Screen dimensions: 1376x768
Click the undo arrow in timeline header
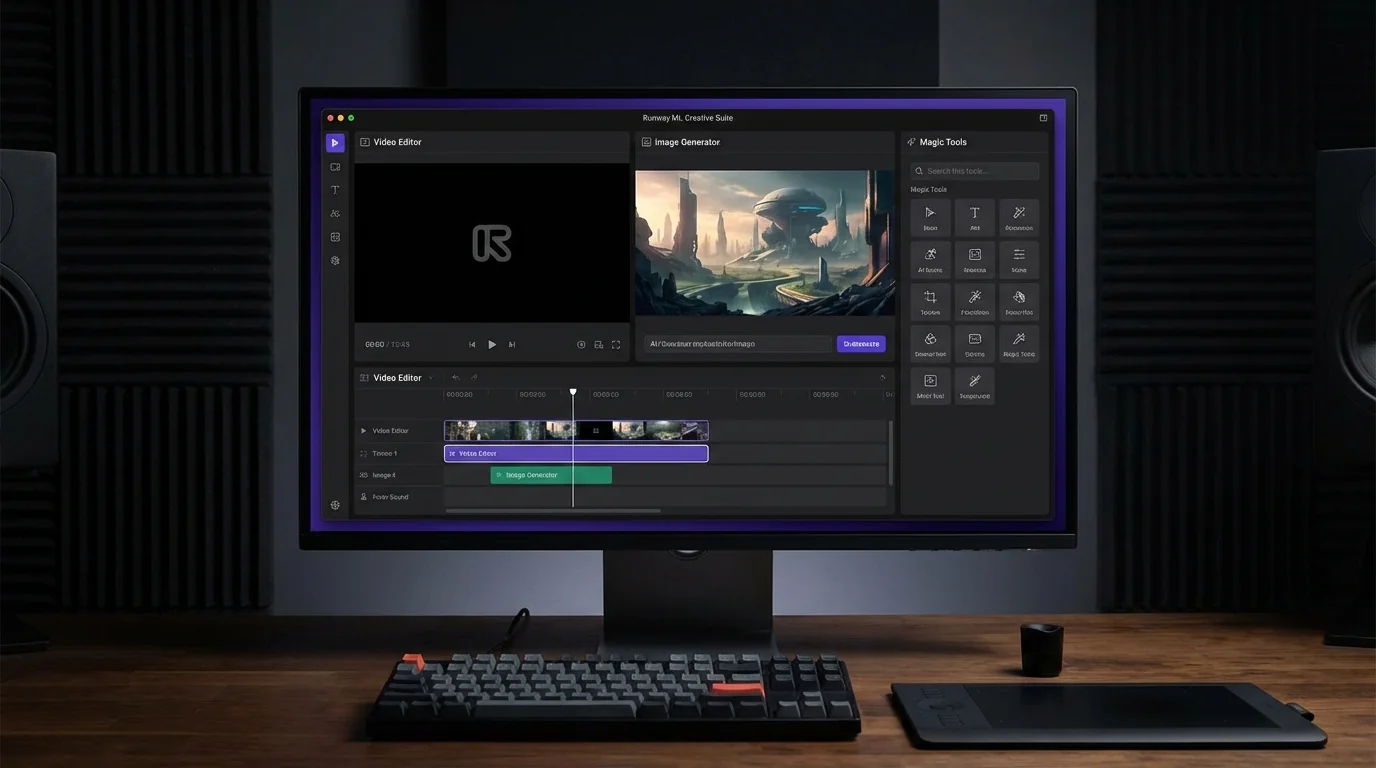pos(456,378)
